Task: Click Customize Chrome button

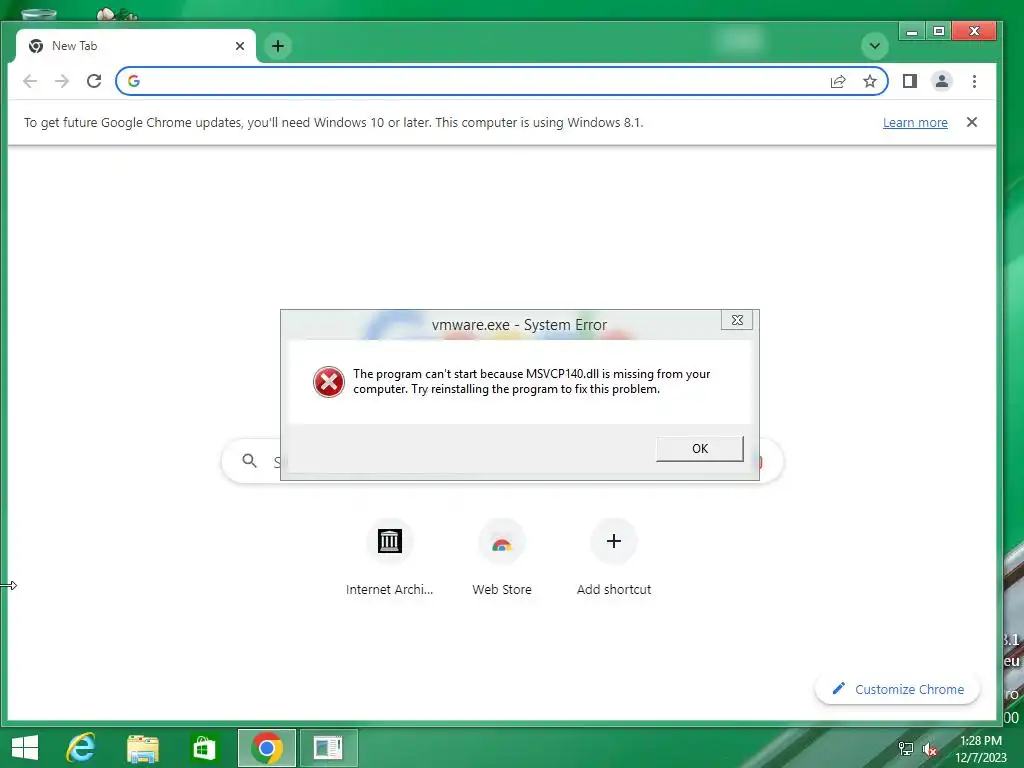Action: 897,689
